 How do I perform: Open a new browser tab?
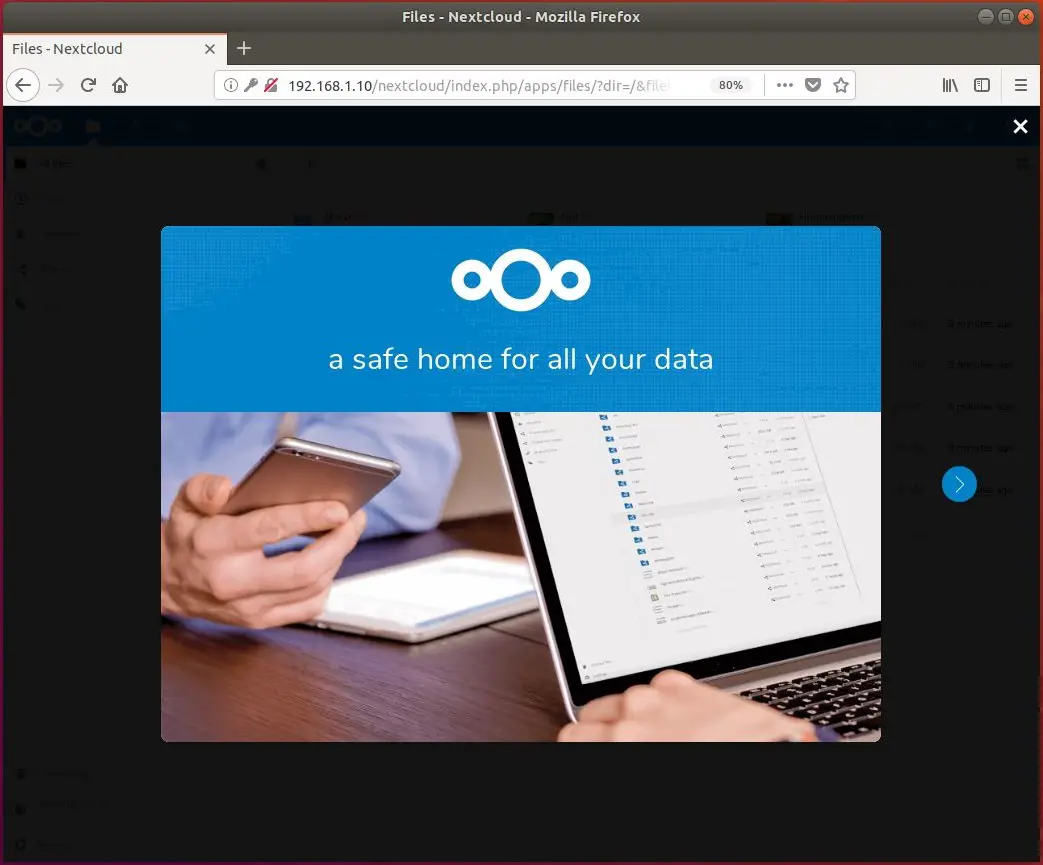(243, 49)
